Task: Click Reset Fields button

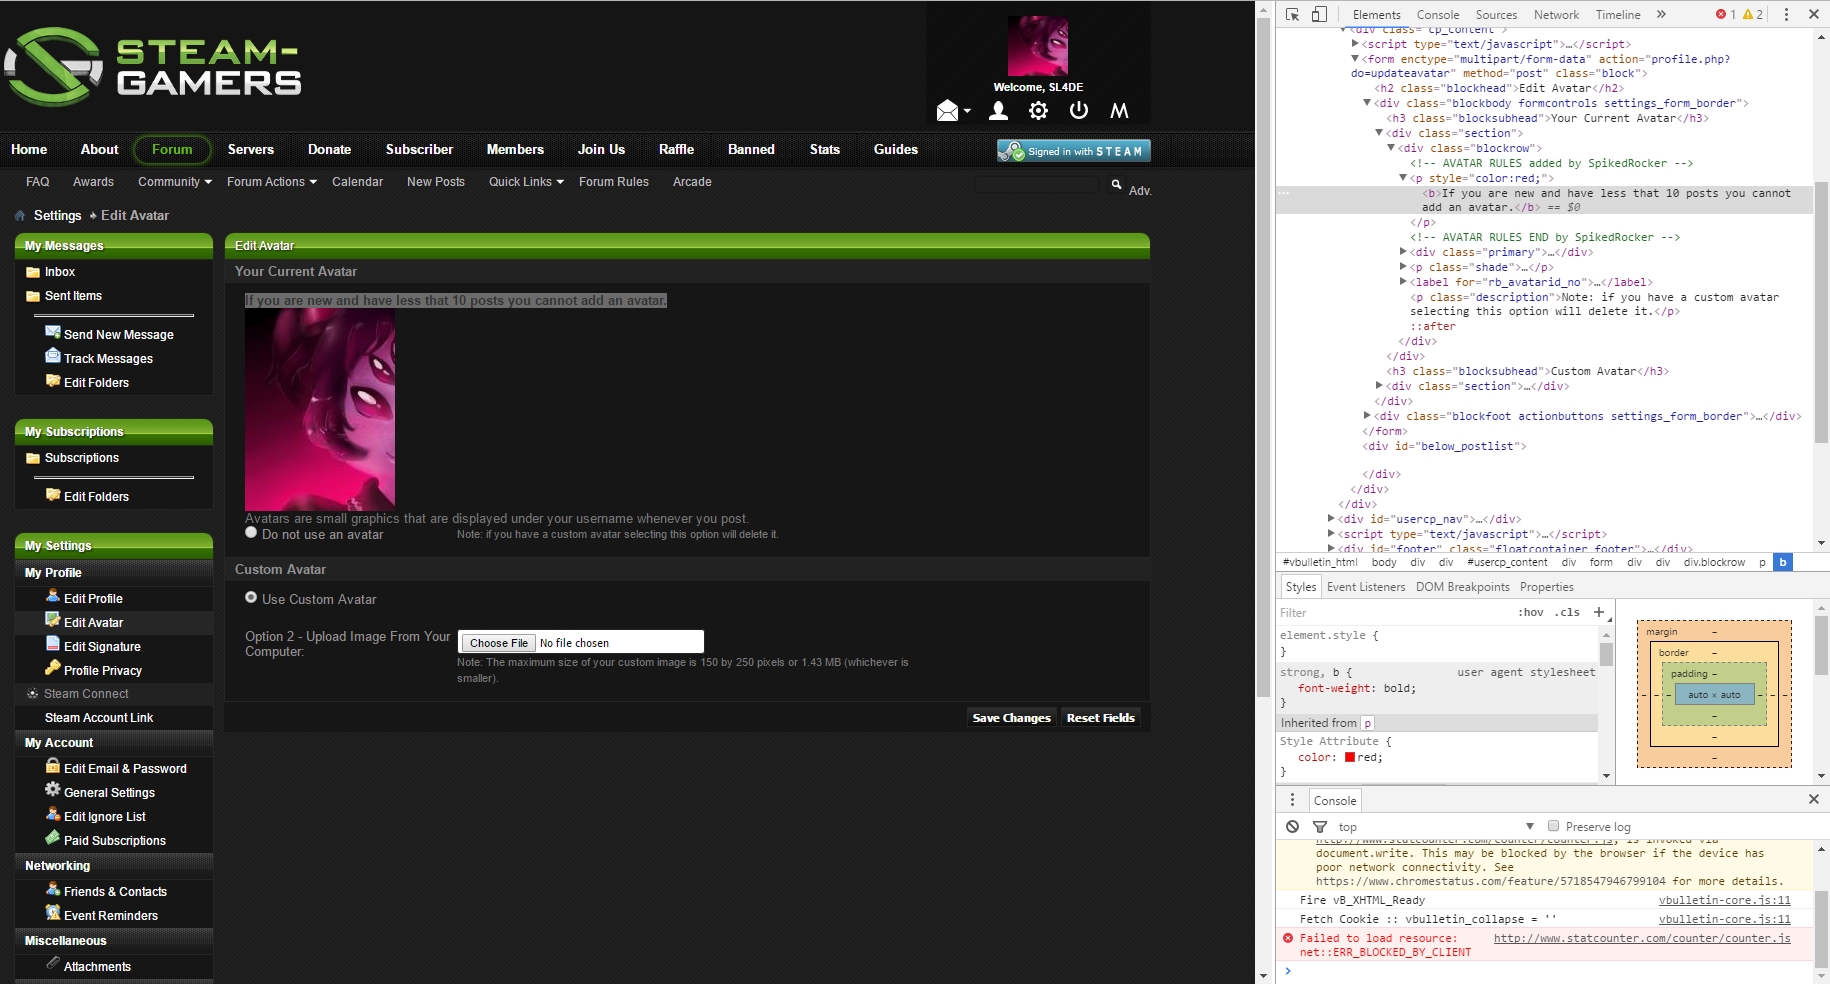Action: pyautogui.click(x=1101, y=717)
